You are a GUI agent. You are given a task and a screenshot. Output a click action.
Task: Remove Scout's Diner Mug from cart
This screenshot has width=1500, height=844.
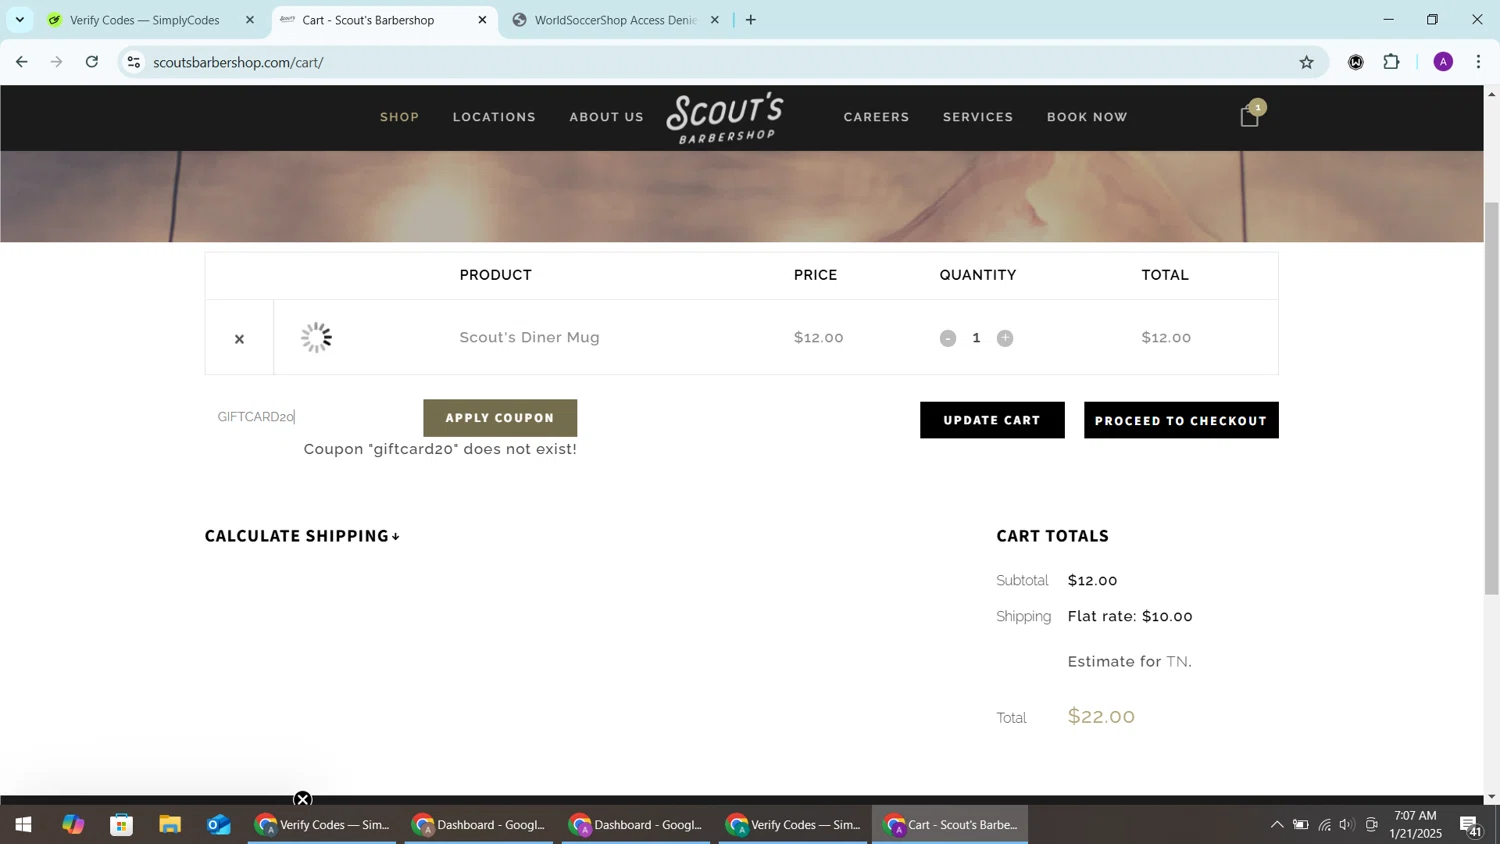(239, 339)
